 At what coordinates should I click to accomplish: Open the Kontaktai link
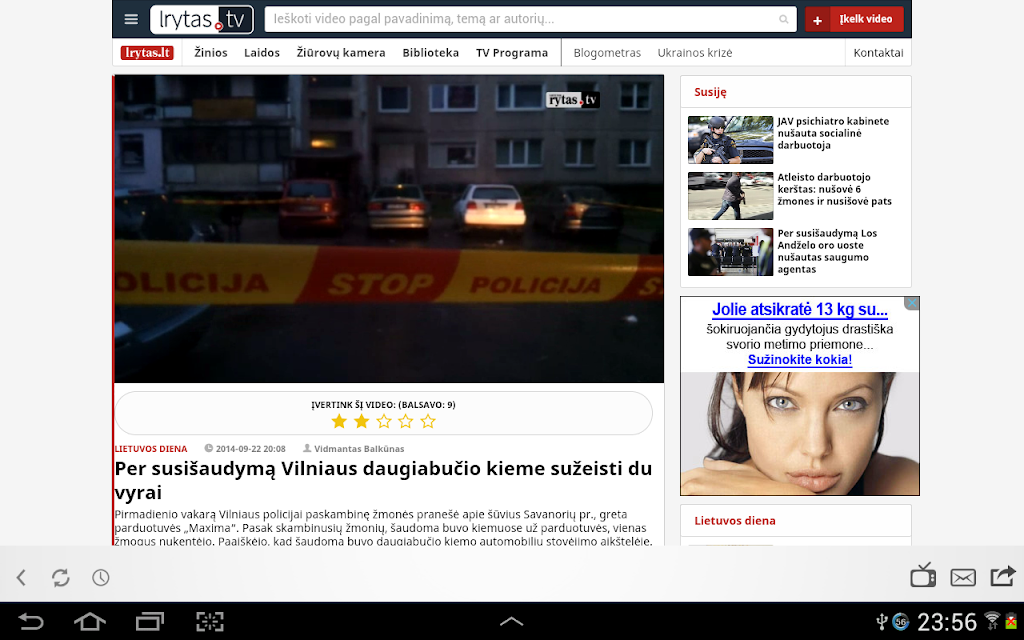click(878, 53)
